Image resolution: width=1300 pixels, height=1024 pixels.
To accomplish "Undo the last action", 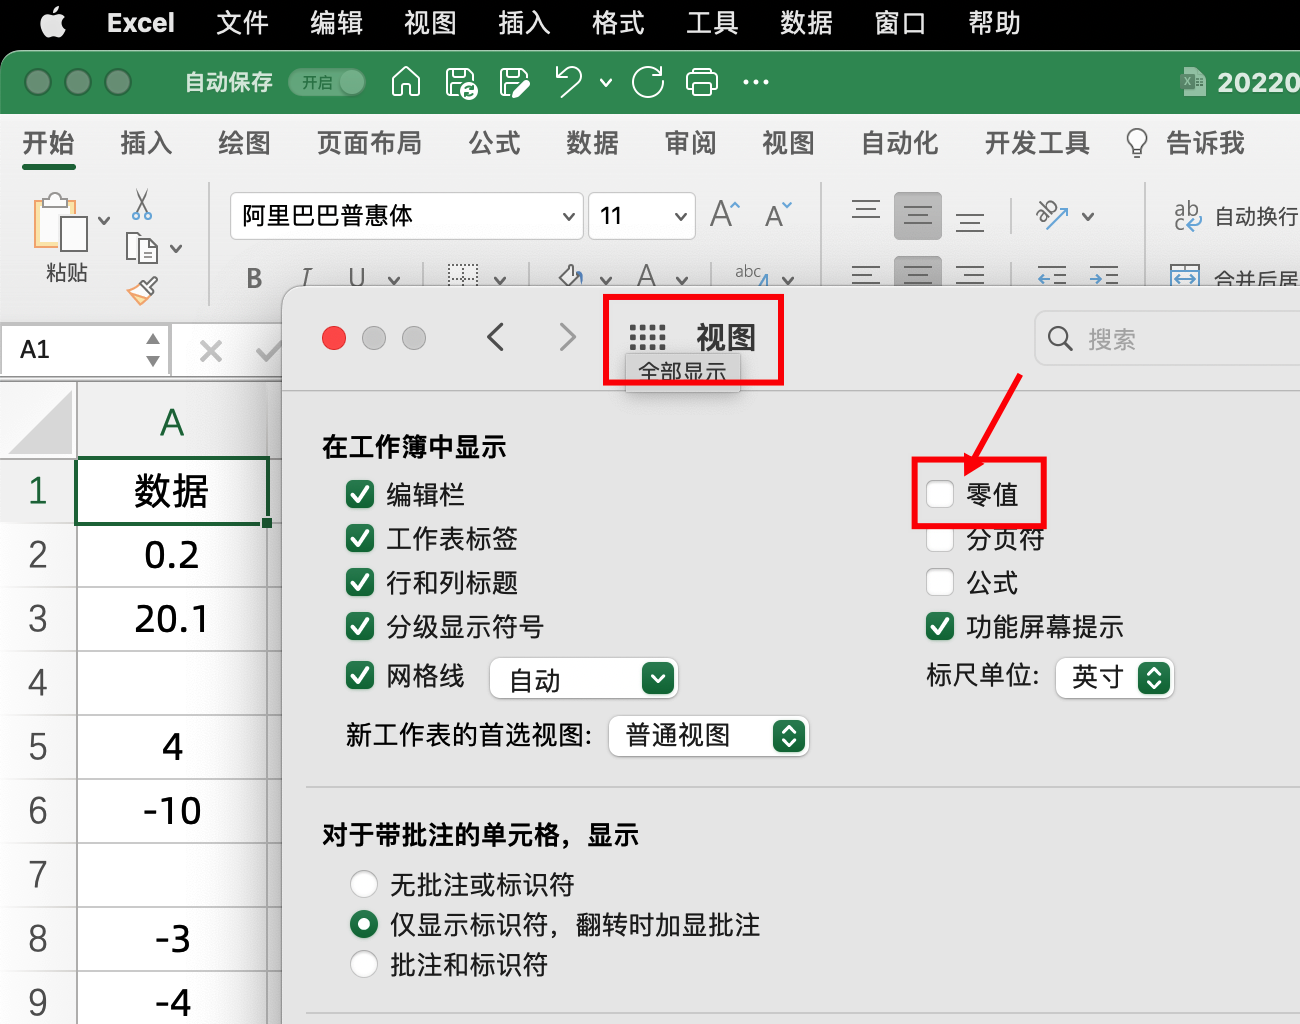I will coord(569,82).
